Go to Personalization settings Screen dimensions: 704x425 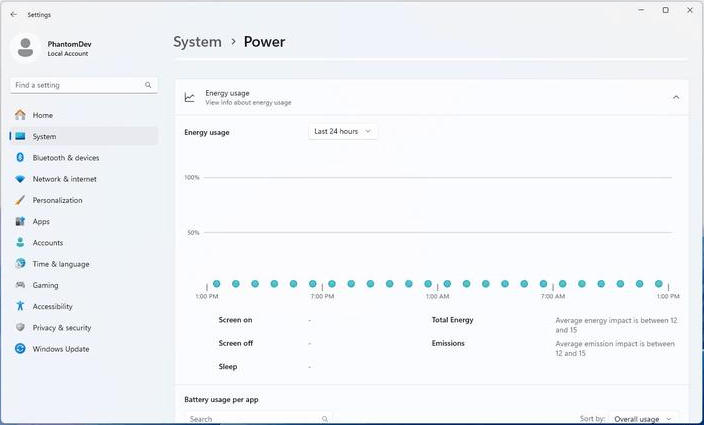(84, 200)
